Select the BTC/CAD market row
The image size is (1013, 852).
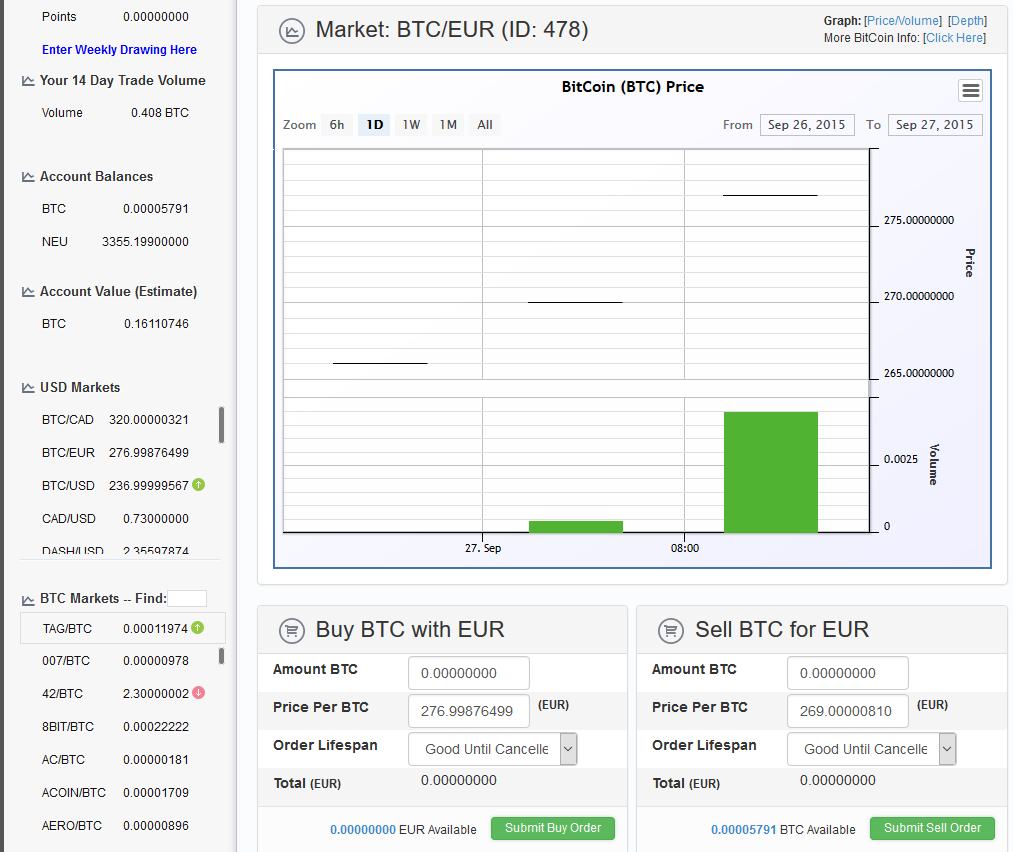(x=115, y=420)
